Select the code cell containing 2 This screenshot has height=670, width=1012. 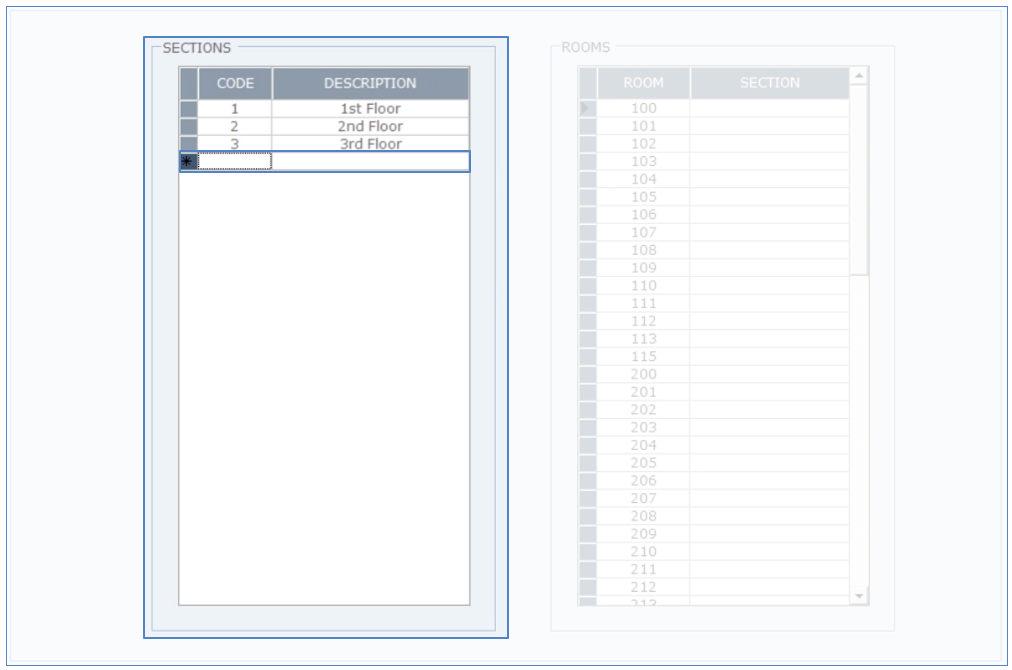(x=235, y=127)
